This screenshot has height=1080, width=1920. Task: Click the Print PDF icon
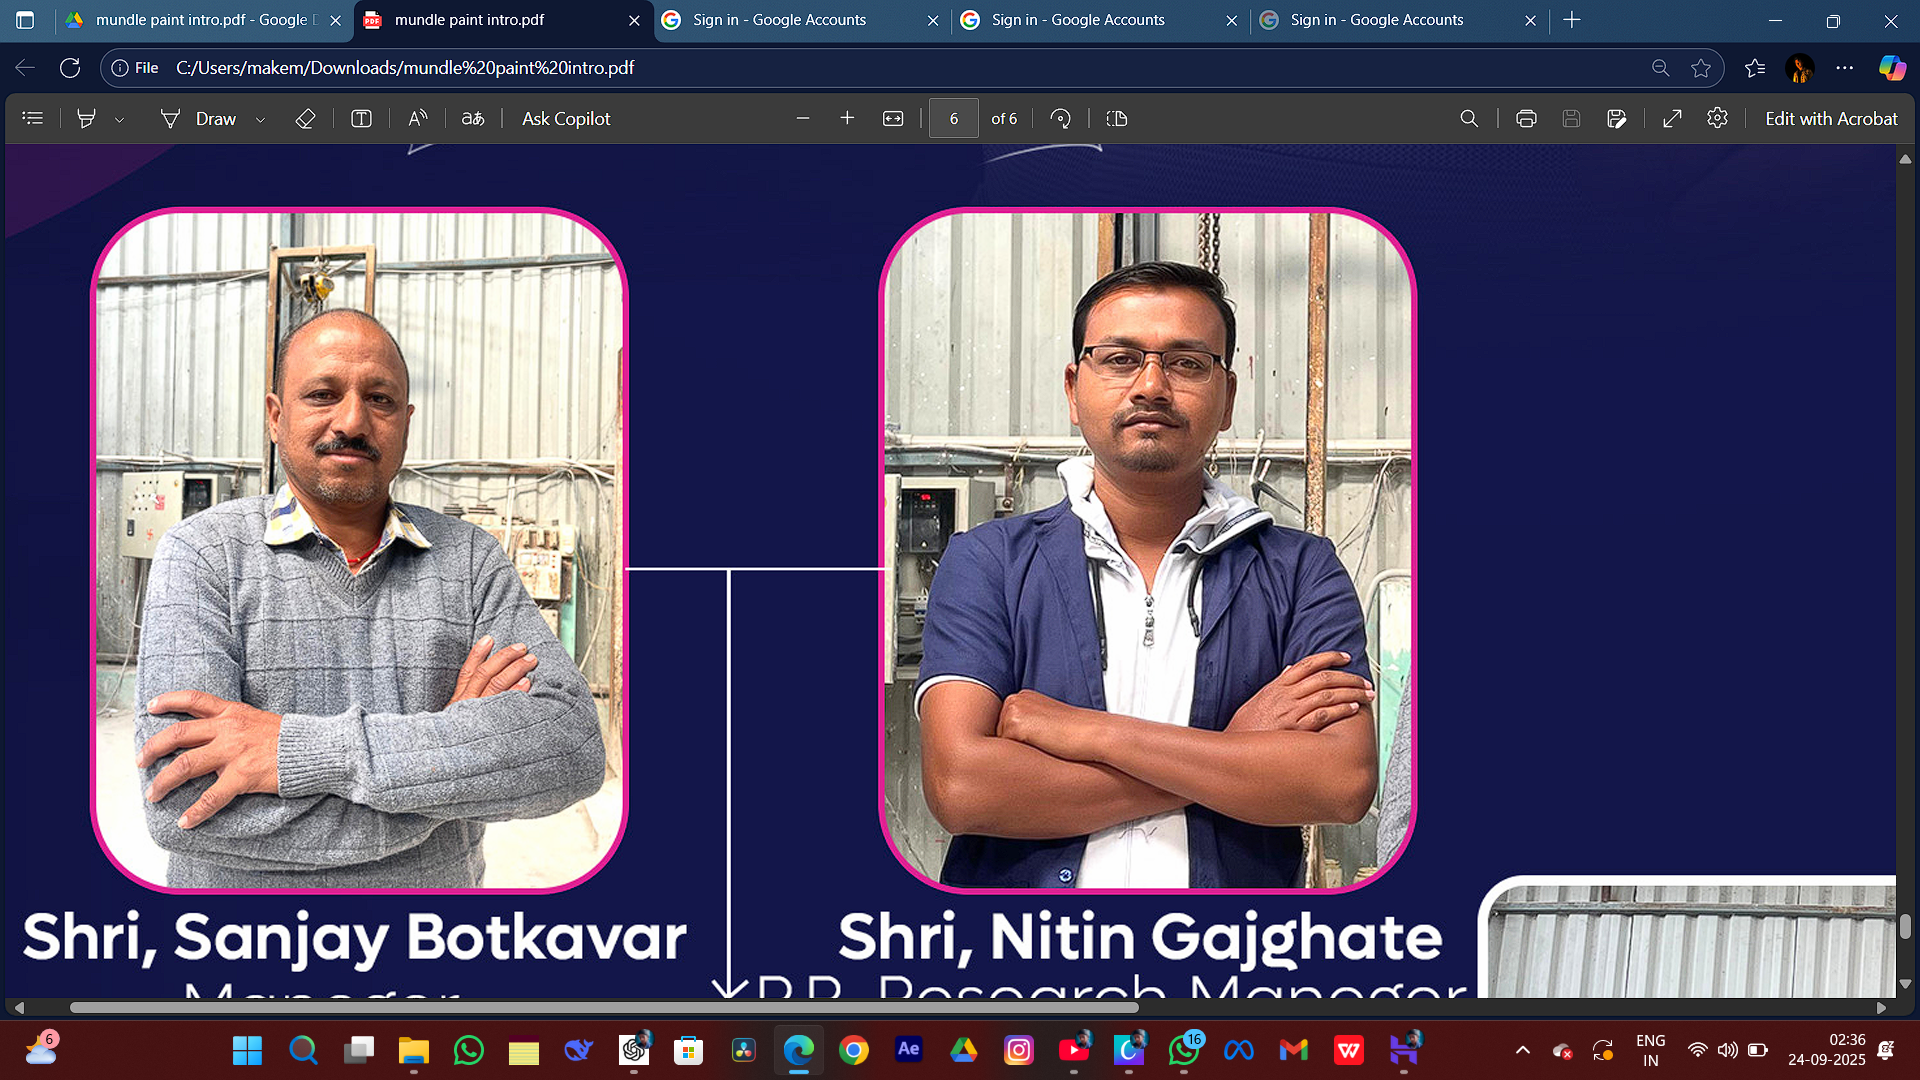(1525, 118)
